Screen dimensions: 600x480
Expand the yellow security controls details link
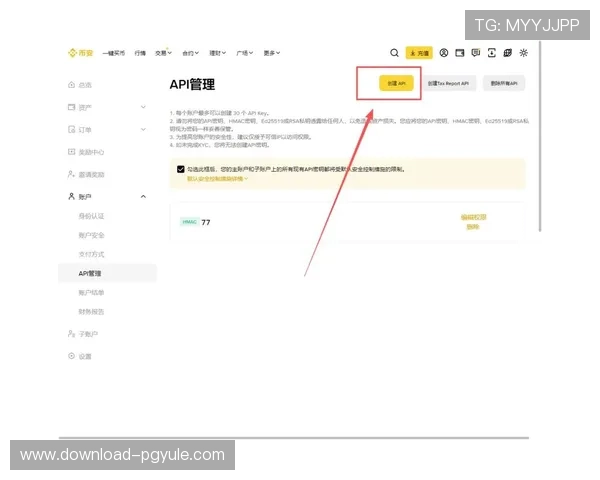coord(217,179)
